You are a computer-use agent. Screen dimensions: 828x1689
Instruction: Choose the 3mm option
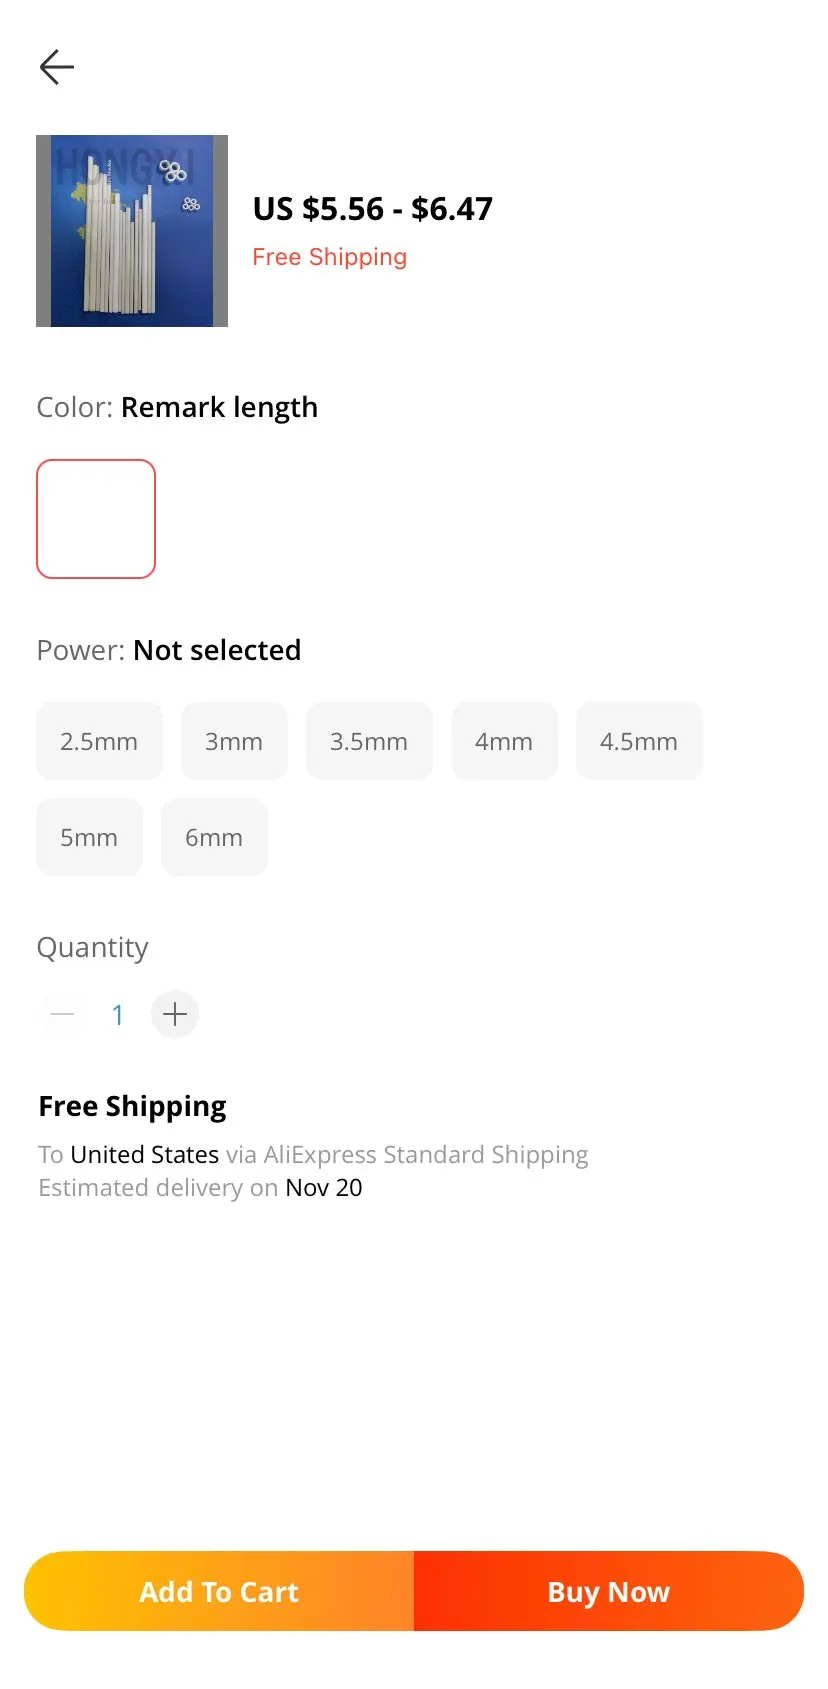coord(234,741)
